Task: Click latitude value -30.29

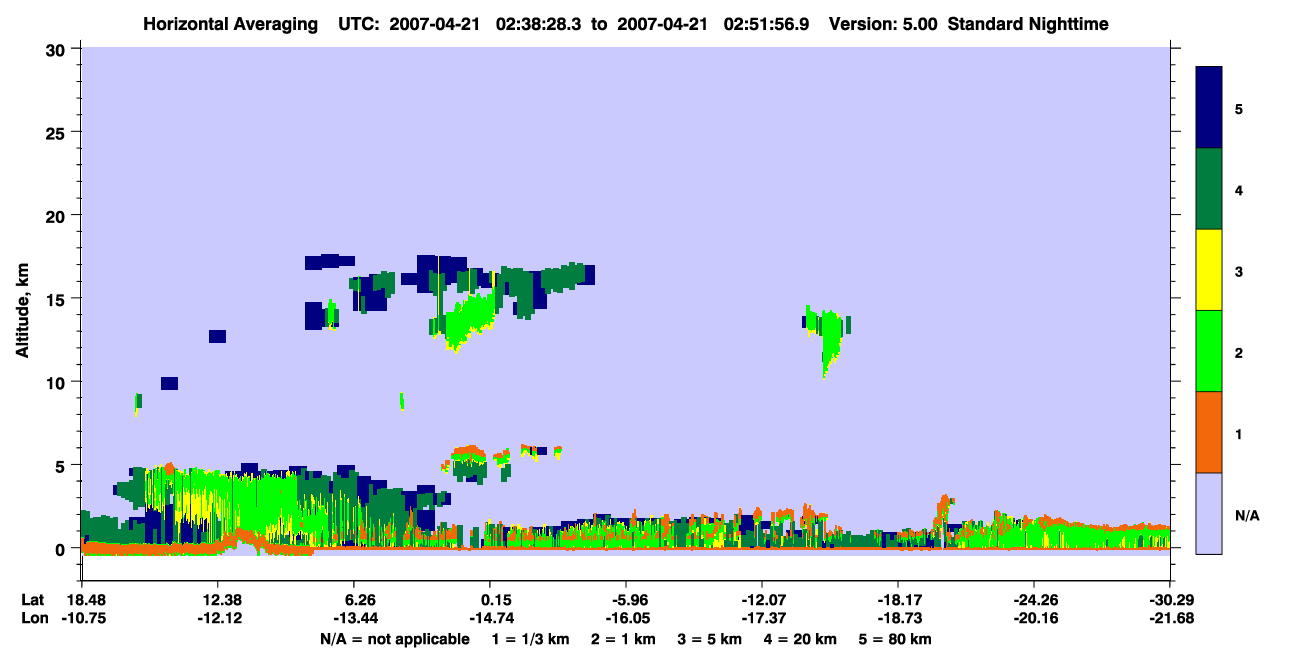Action: 1170,600
